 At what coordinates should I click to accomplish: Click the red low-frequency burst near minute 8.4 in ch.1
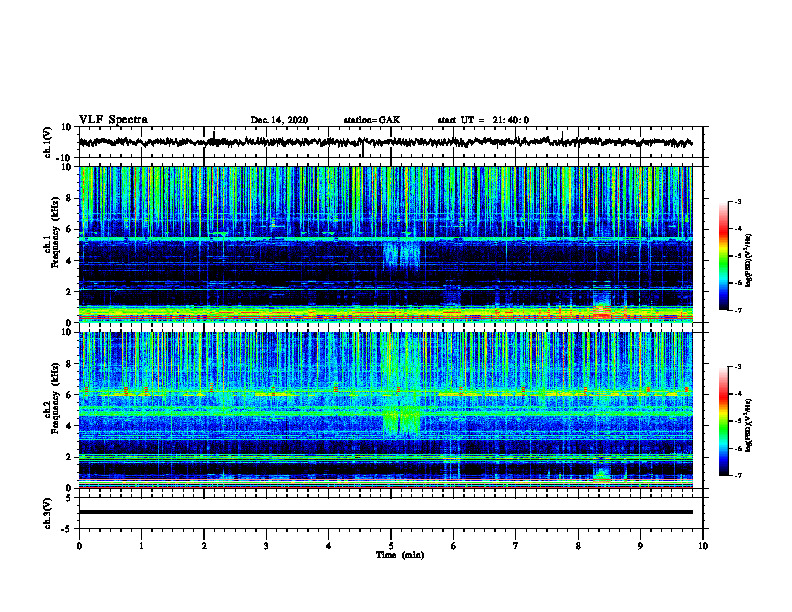(602, 310)
